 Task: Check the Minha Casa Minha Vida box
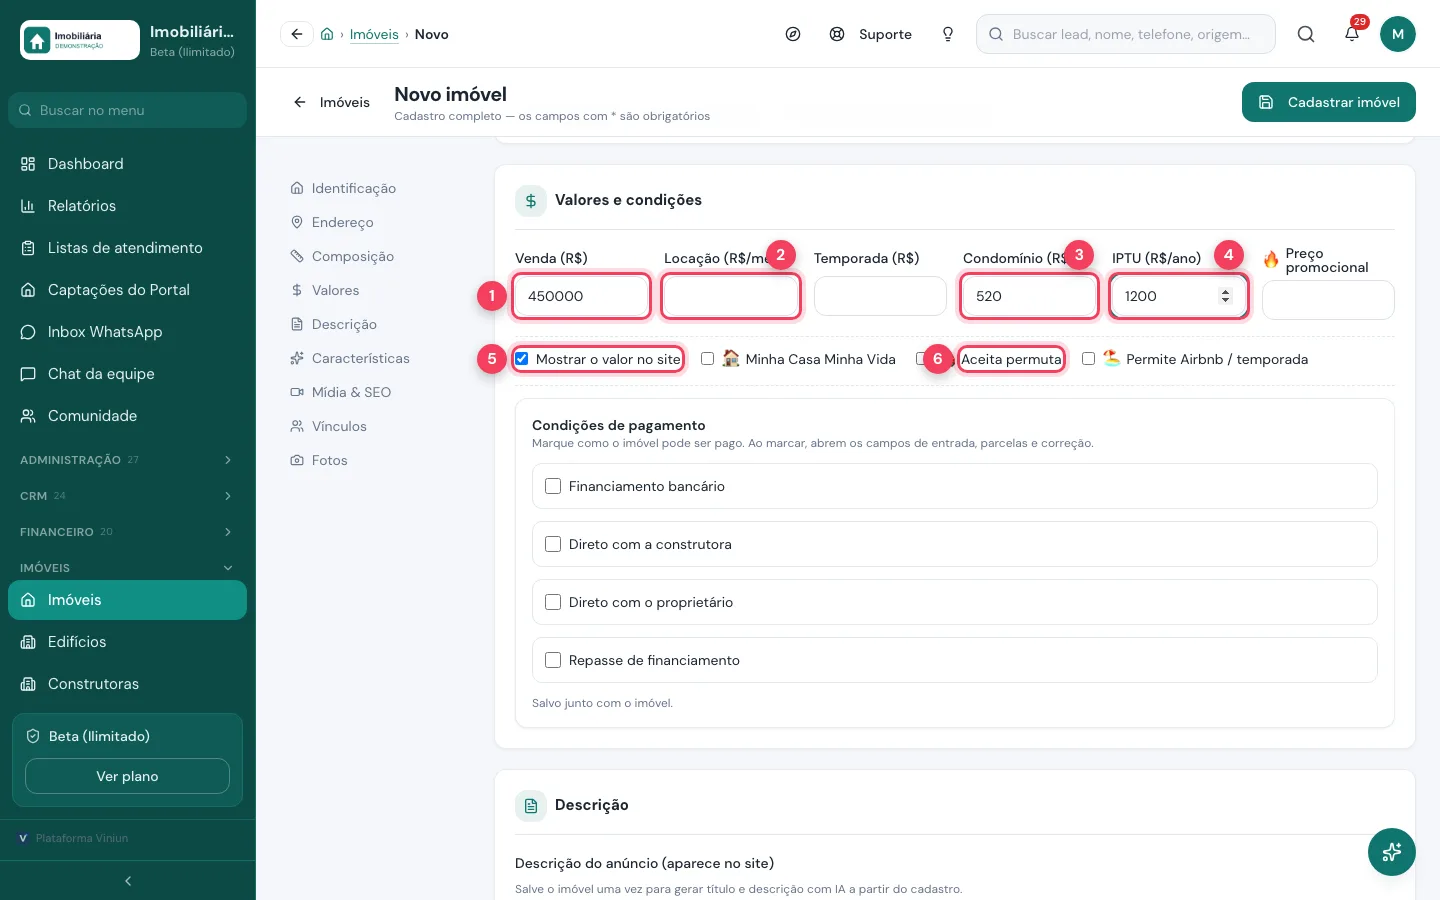point(707,359)
